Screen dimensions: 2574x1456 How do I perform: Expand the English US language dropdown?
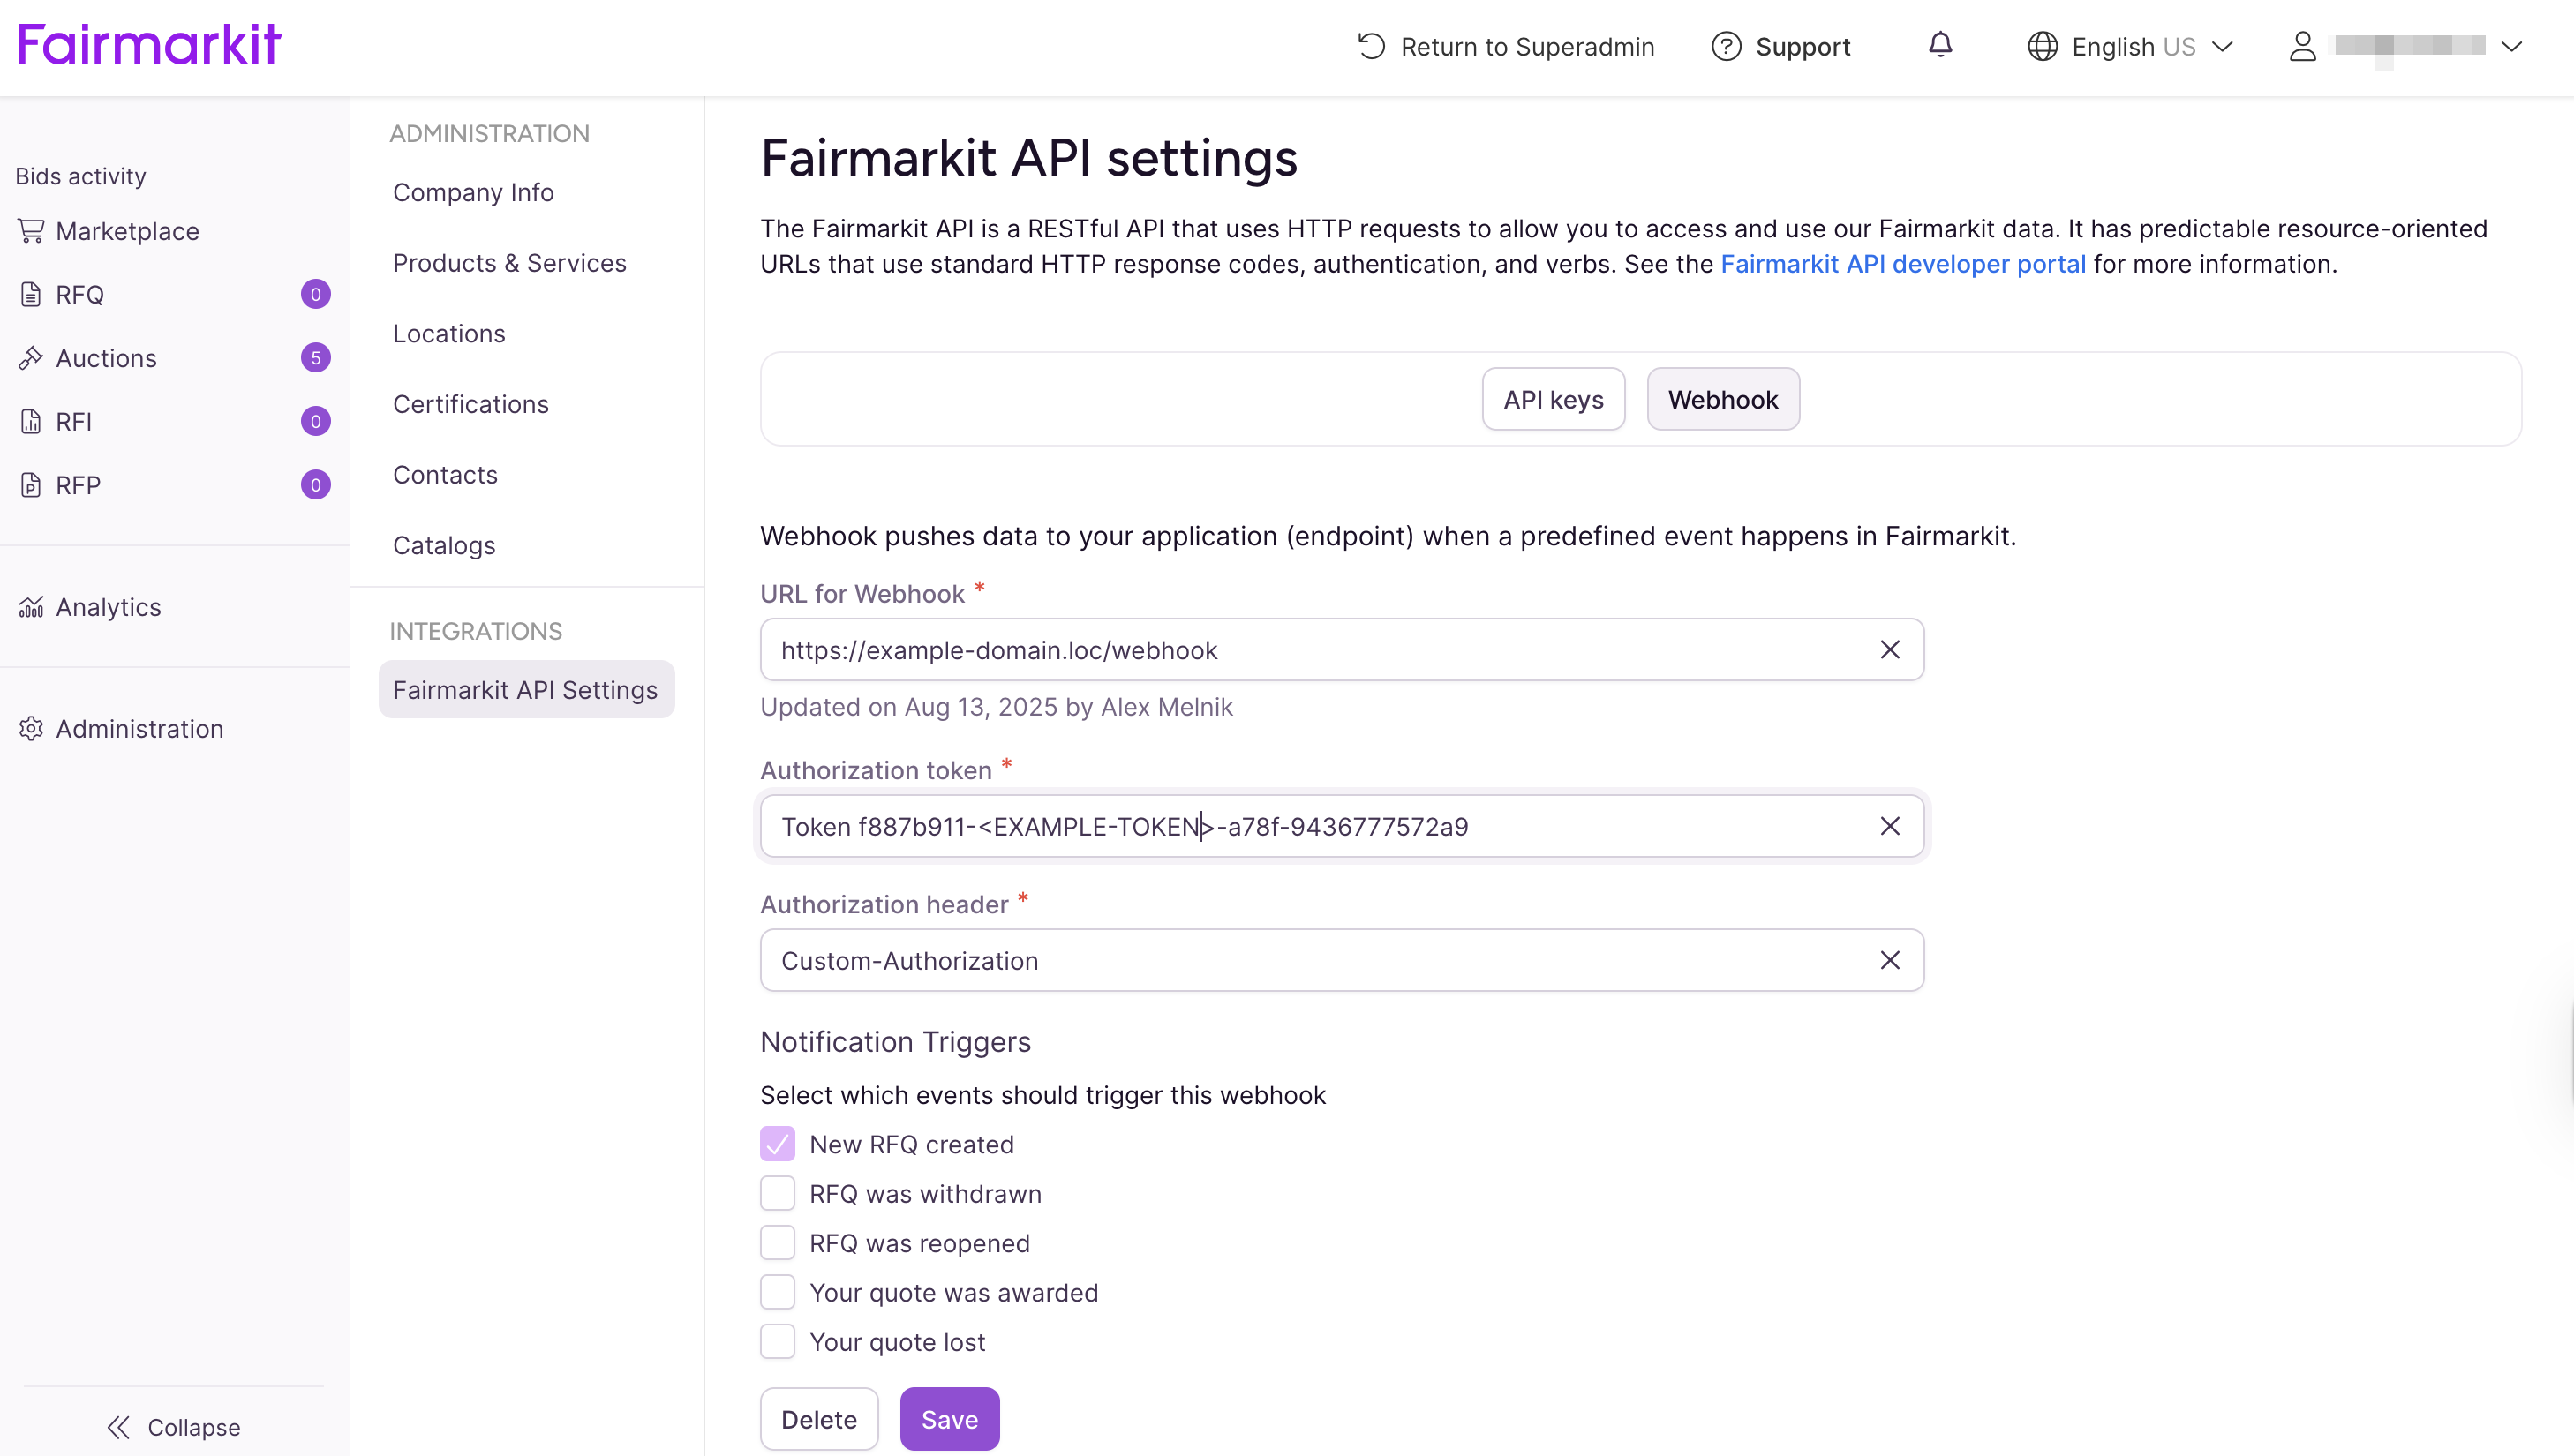[x=2130, y=47]
